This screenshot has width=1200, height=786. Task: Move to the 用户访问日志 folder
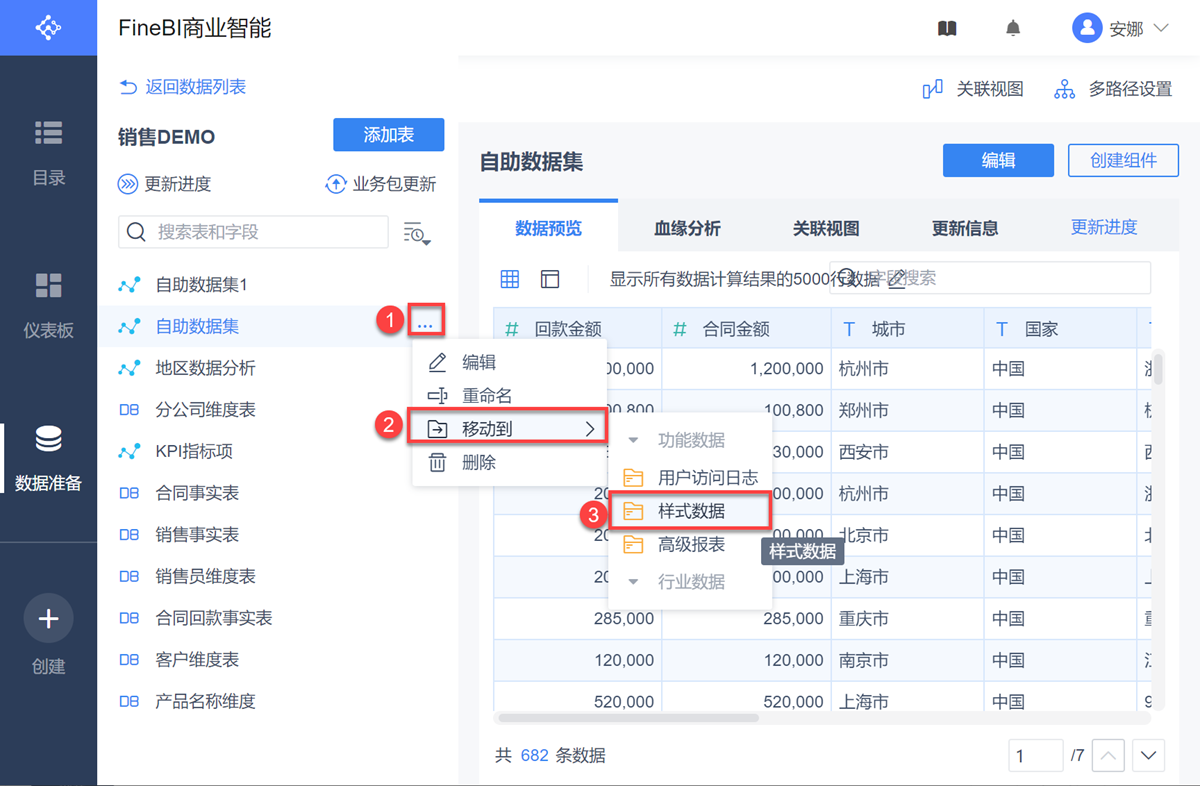click(690, 477)
